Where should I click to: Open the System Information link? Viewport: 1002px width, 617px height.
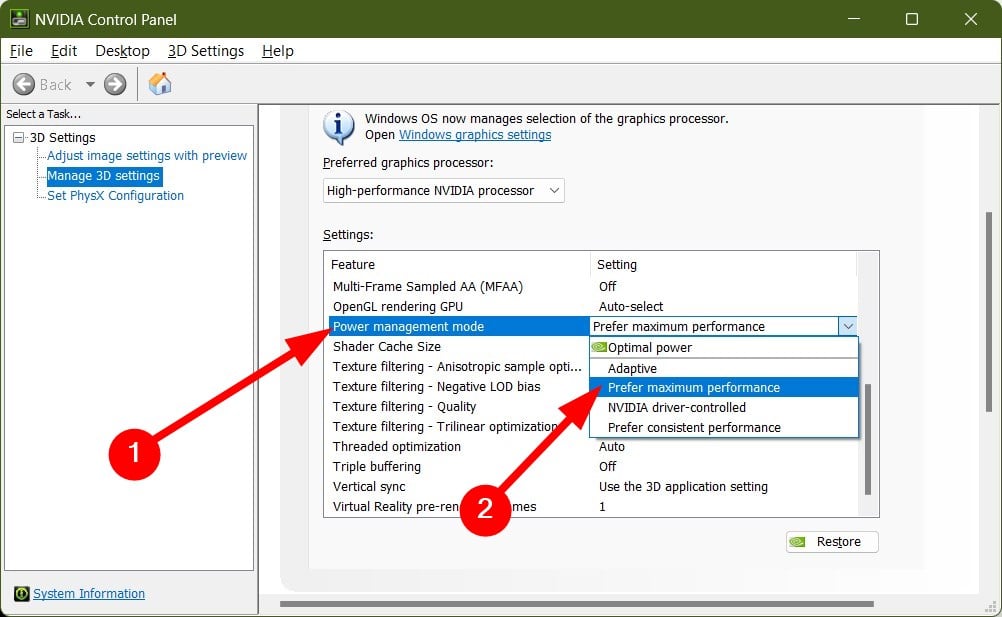point(89,593)
